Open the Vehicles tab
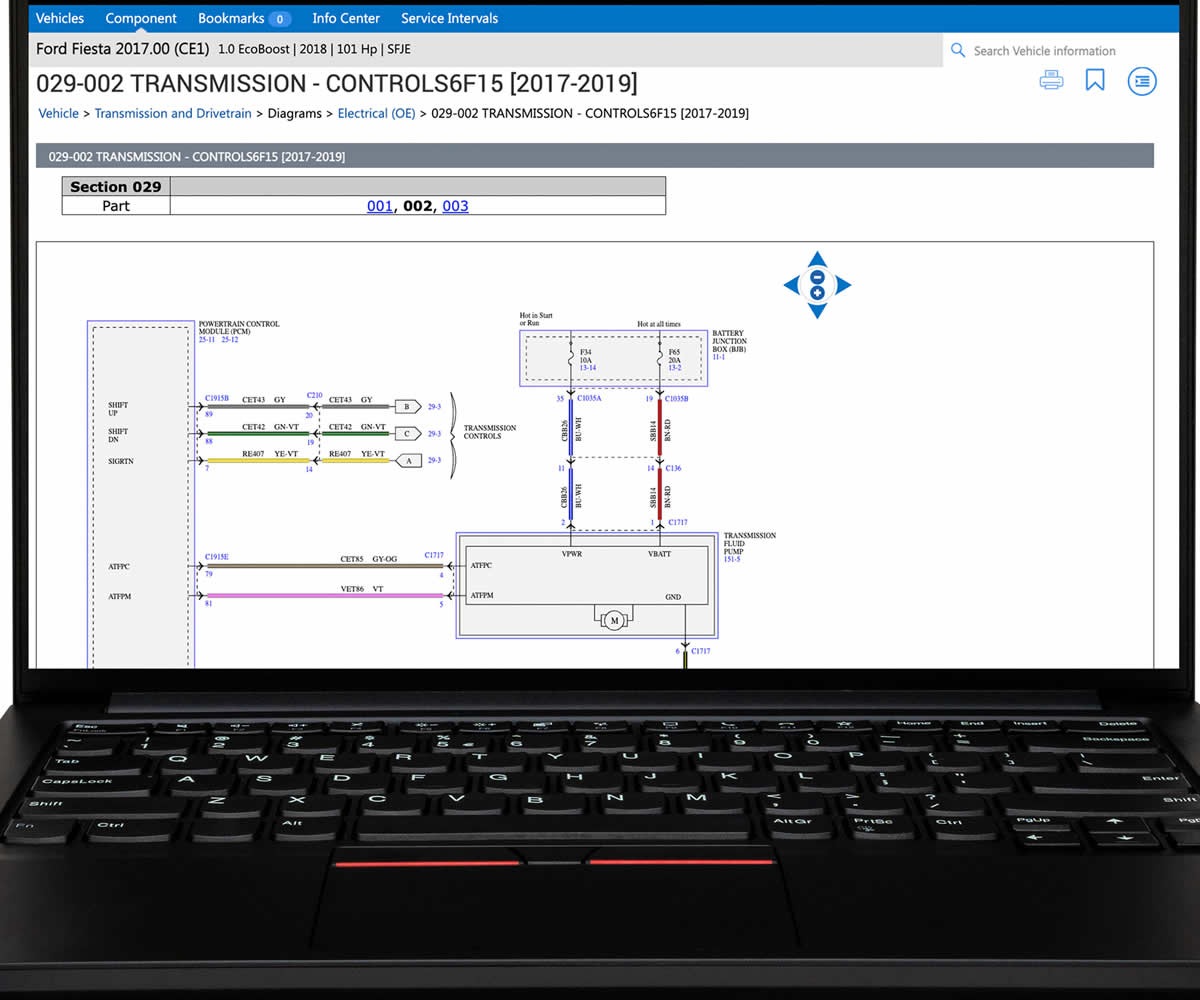Screen dimensions: 1200x1000 60,18
